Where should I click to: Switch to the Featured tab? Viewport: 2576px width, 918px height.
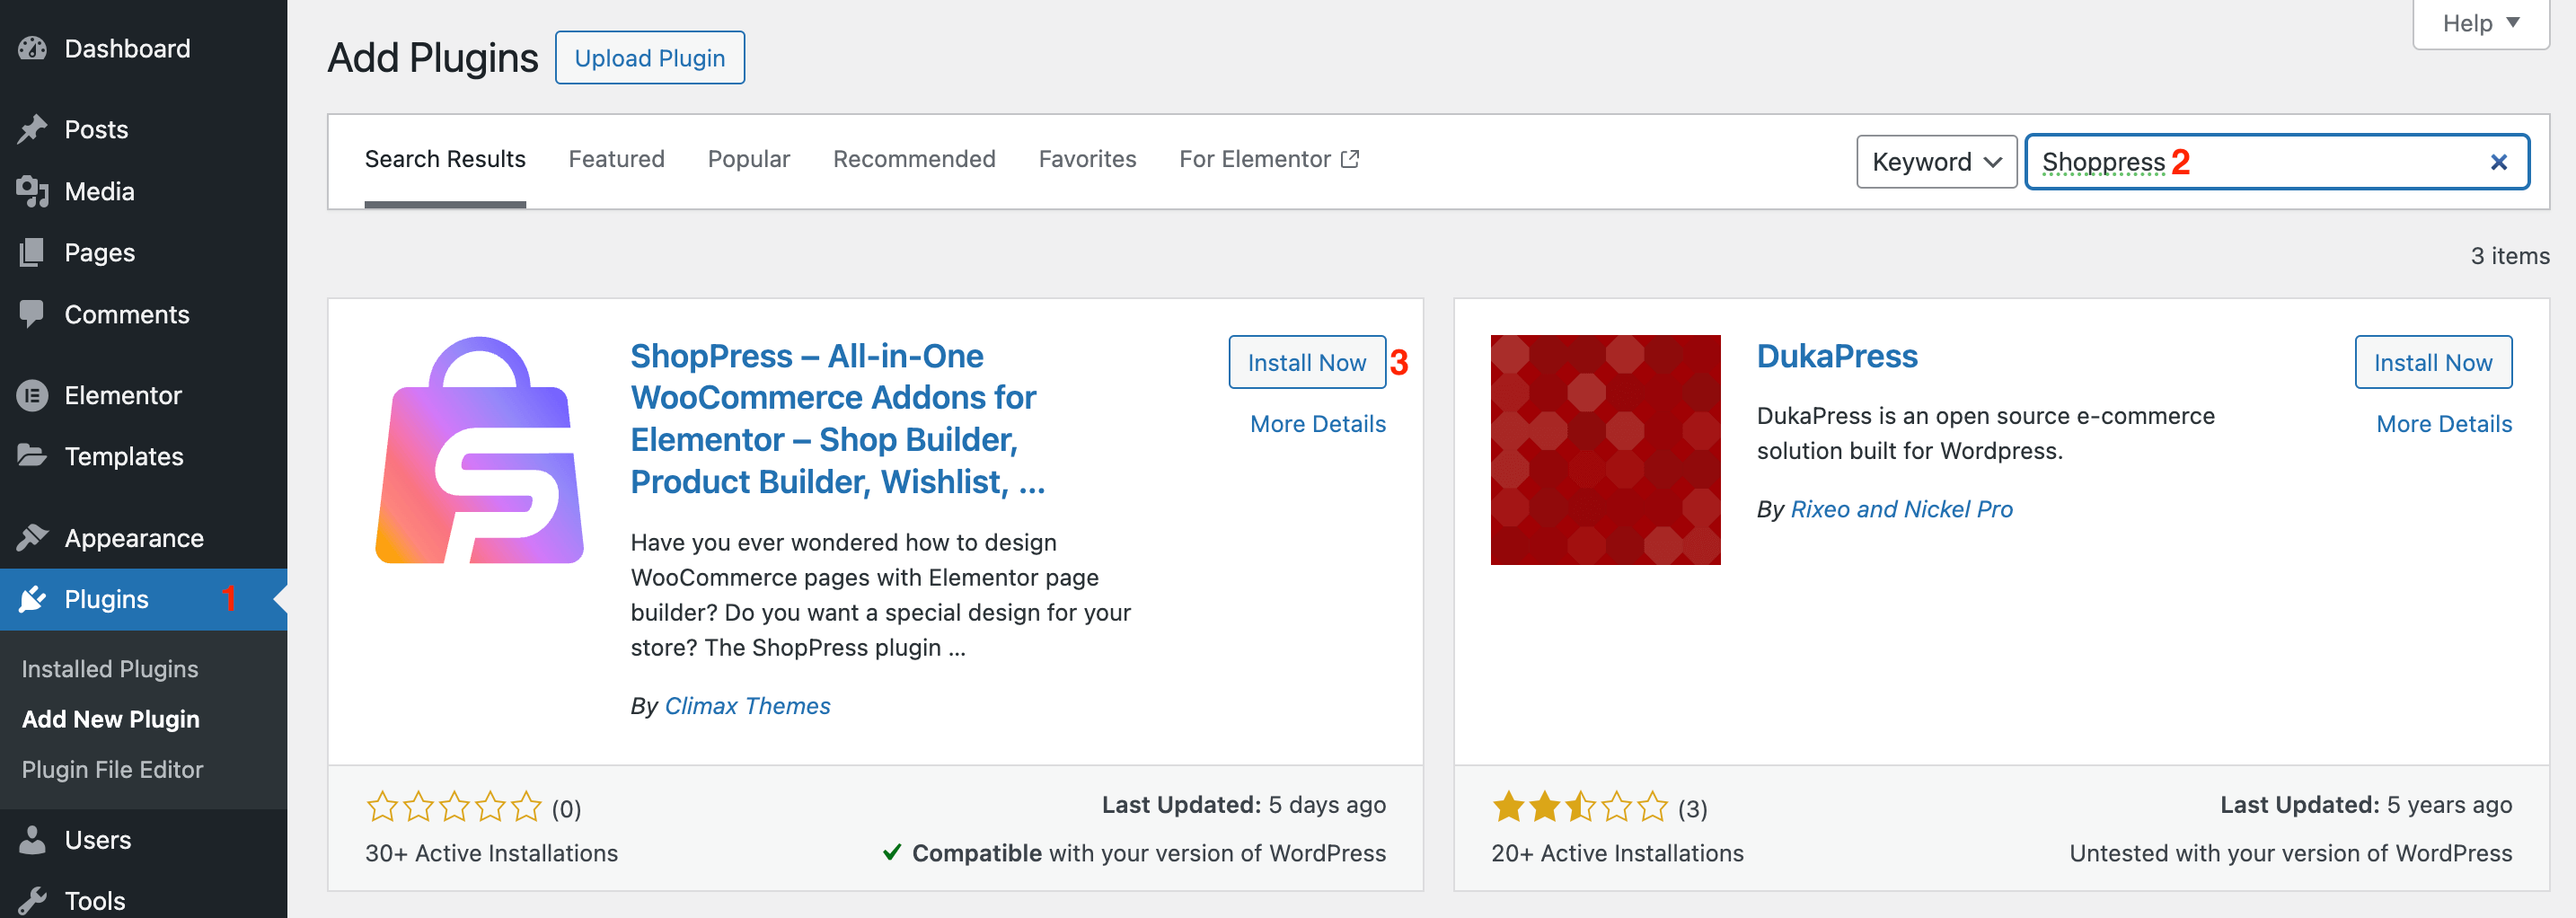click(x=616, y=159)
